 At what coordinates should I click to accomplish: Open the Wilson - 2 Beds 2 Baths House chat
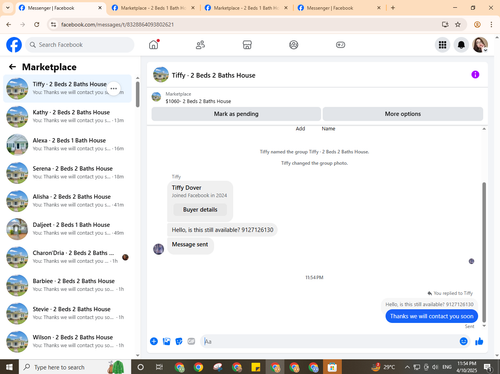point(68,341)
